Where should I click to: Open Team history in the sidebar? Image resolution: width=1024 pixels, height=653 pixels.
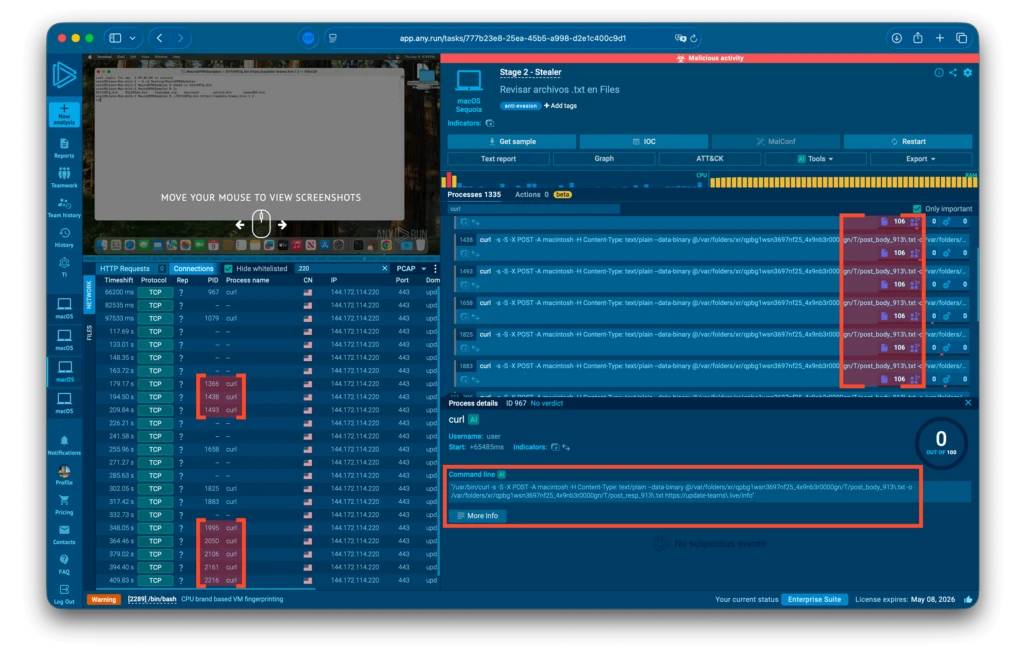(64, 207)
